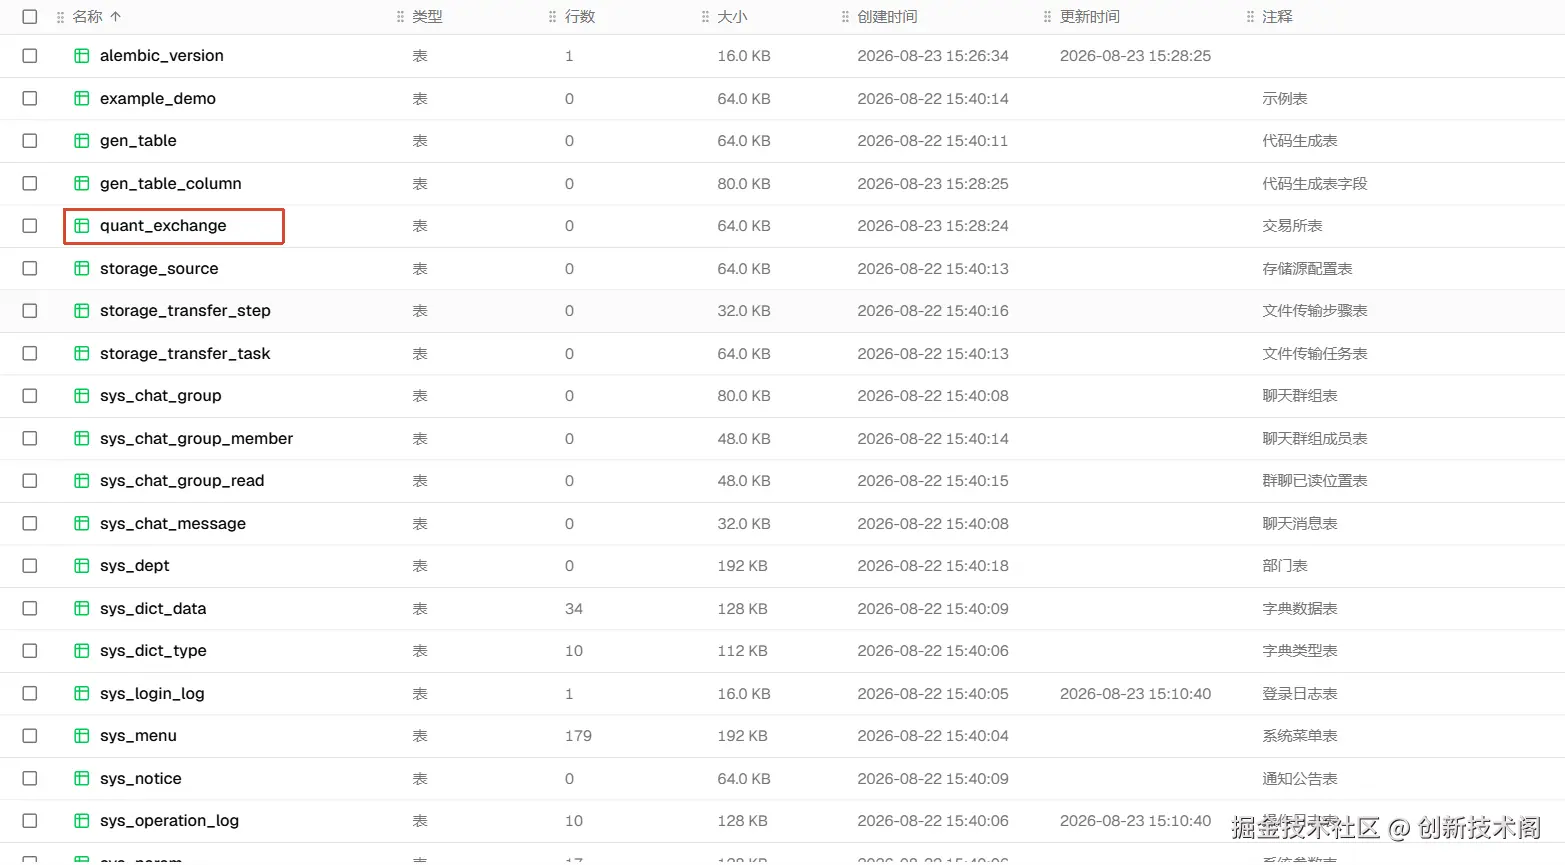Open the sys_operation_log table name

coord(169,821)
